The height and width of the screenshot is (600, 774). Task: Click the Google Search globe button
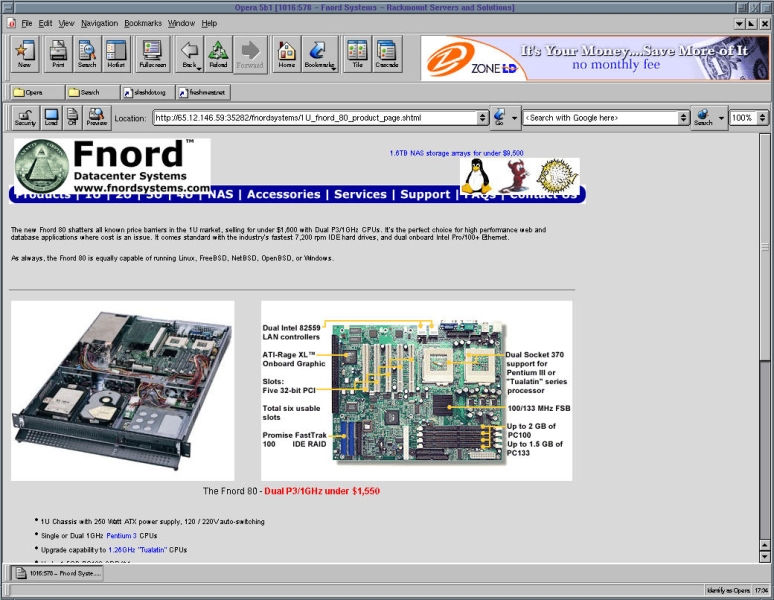coord(703,118)
